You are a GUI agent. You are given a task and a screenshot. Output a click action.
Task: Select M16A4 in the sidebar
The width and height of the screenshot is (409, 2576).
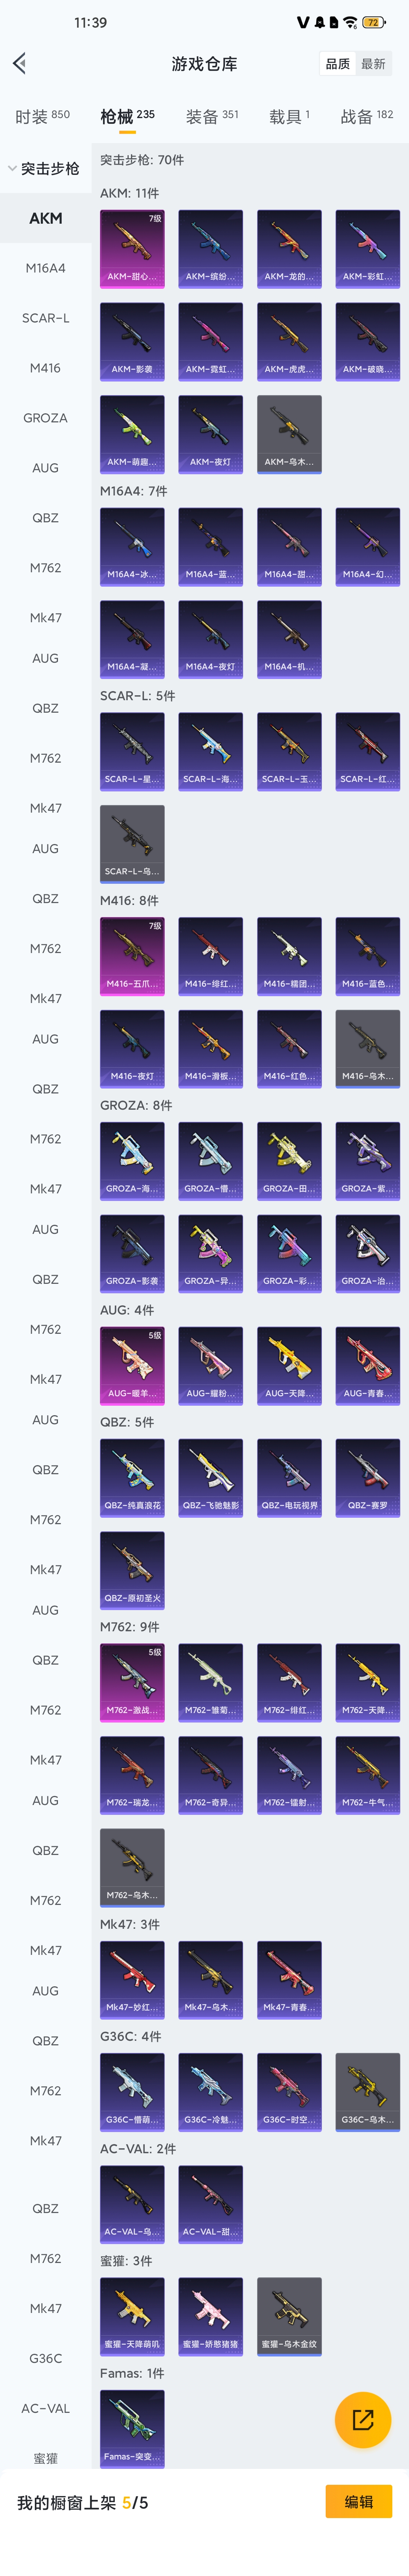click(x=45, y=268)
